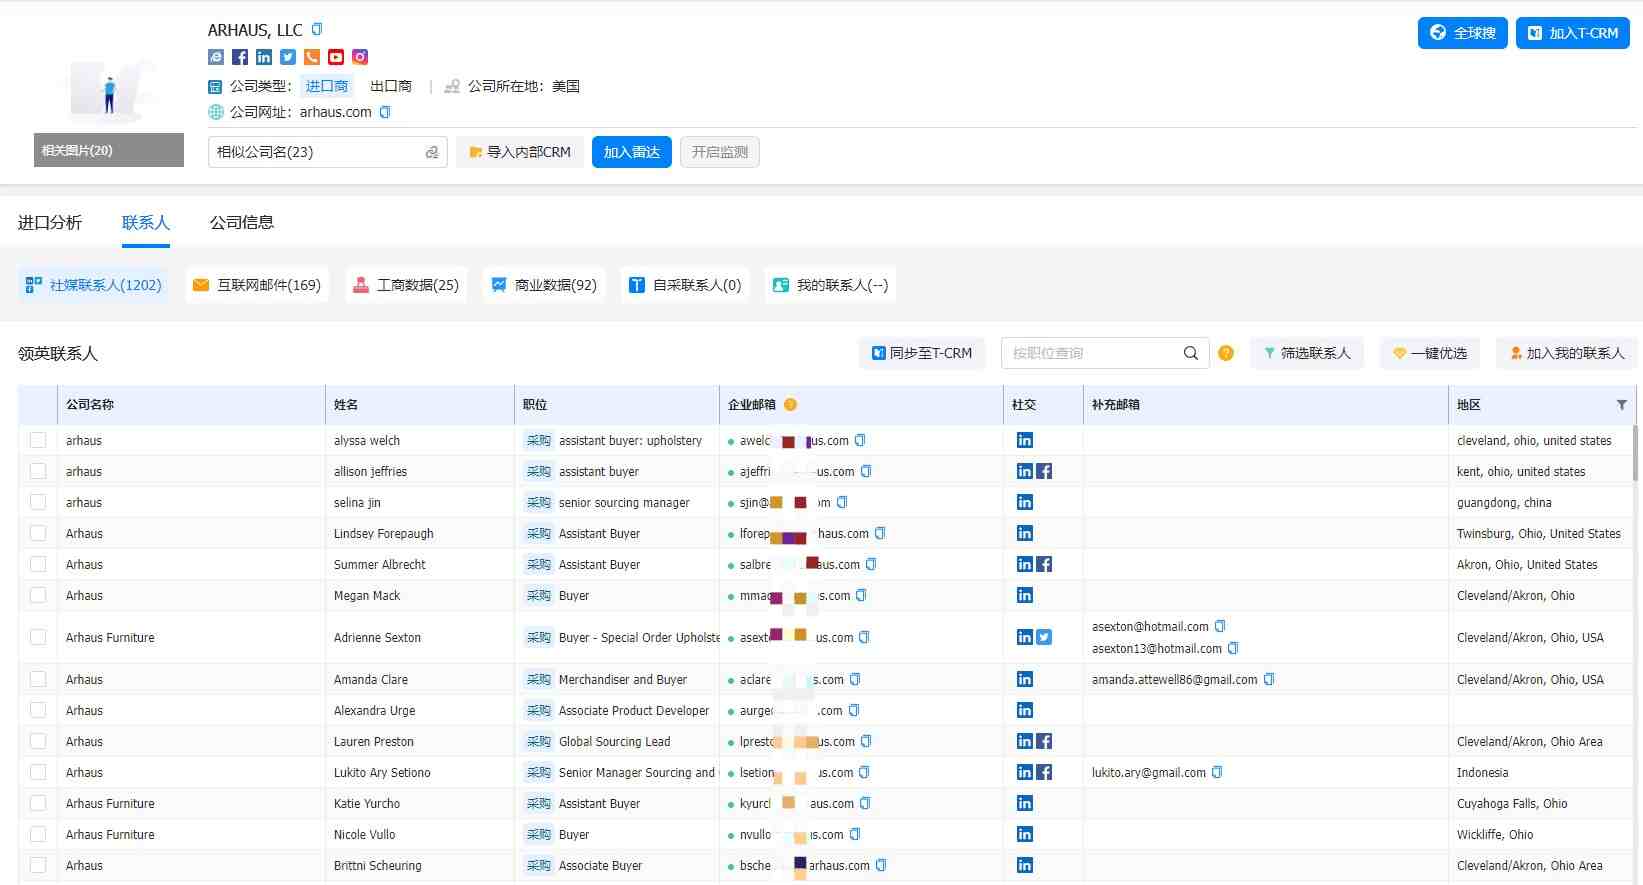The image size is (1643, 885).
Task: Select the selina jin row checkbox
Action: point(38,502)
